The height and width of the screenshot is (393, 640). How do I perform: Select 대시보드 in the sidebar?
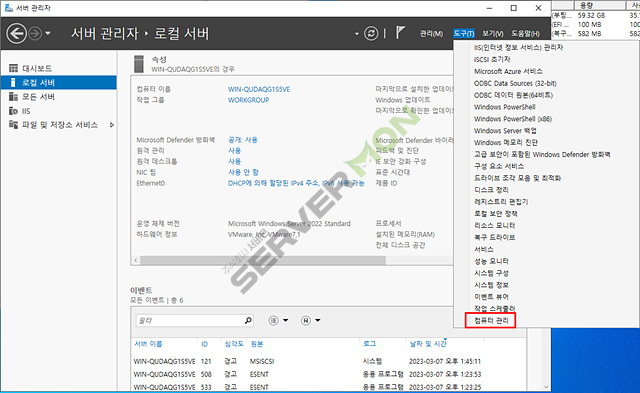pos(59,68)
